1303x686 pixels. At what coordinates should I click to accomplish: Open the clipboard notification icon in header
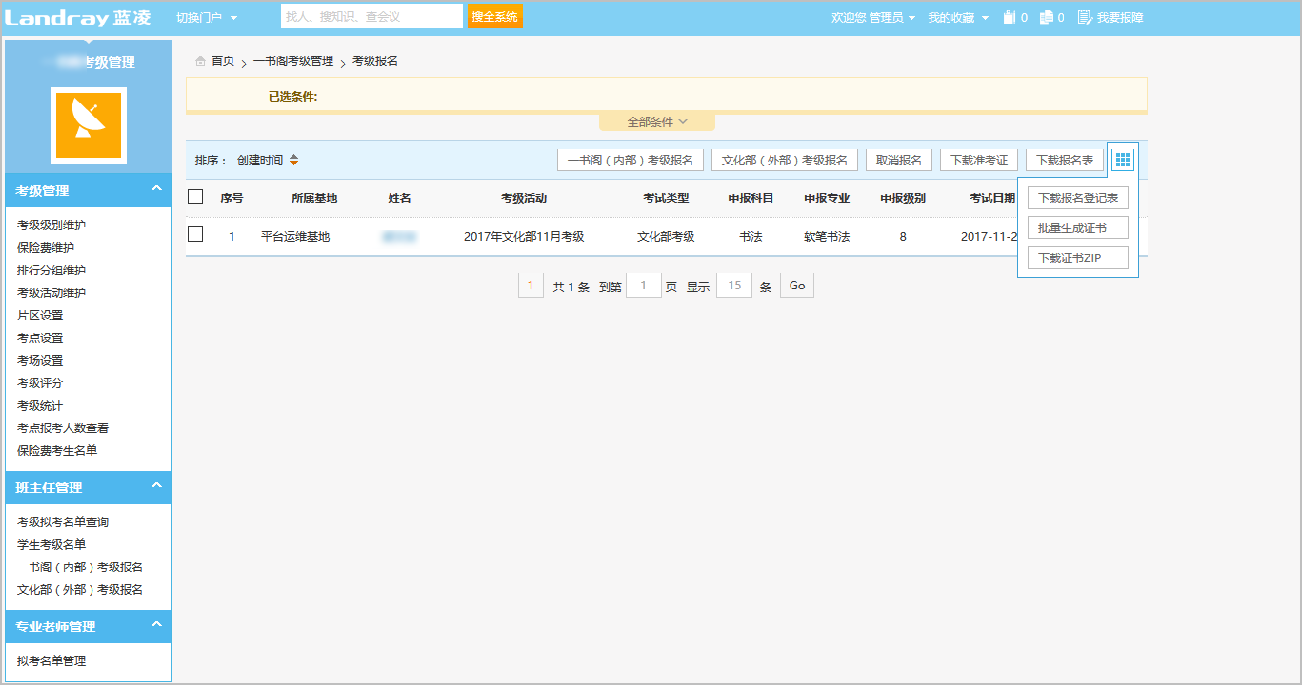[x=1009, y=17]
